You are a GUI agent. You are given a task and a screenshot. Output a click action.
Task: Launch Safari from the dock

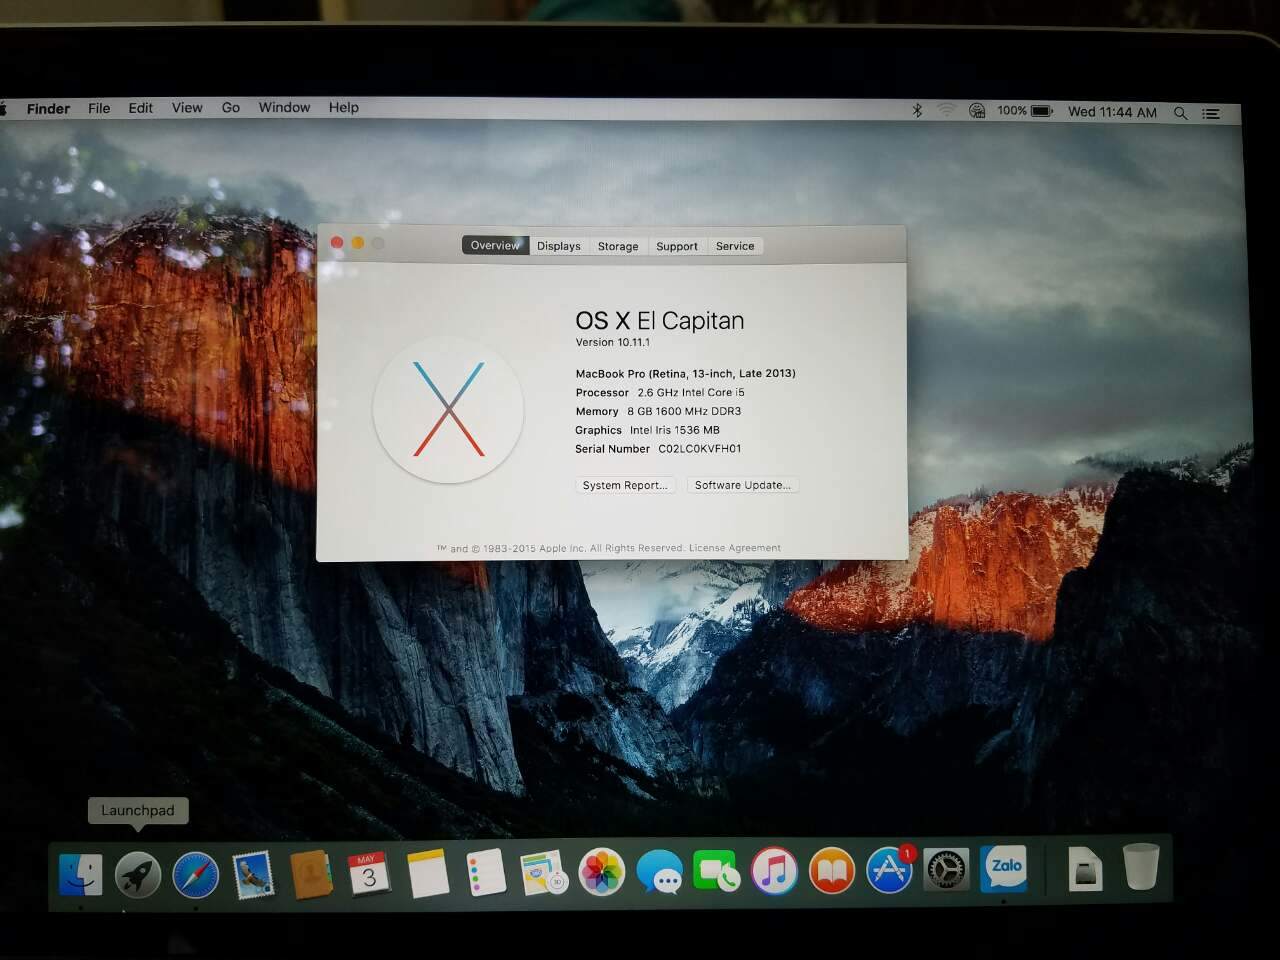(x=195, y=874)
